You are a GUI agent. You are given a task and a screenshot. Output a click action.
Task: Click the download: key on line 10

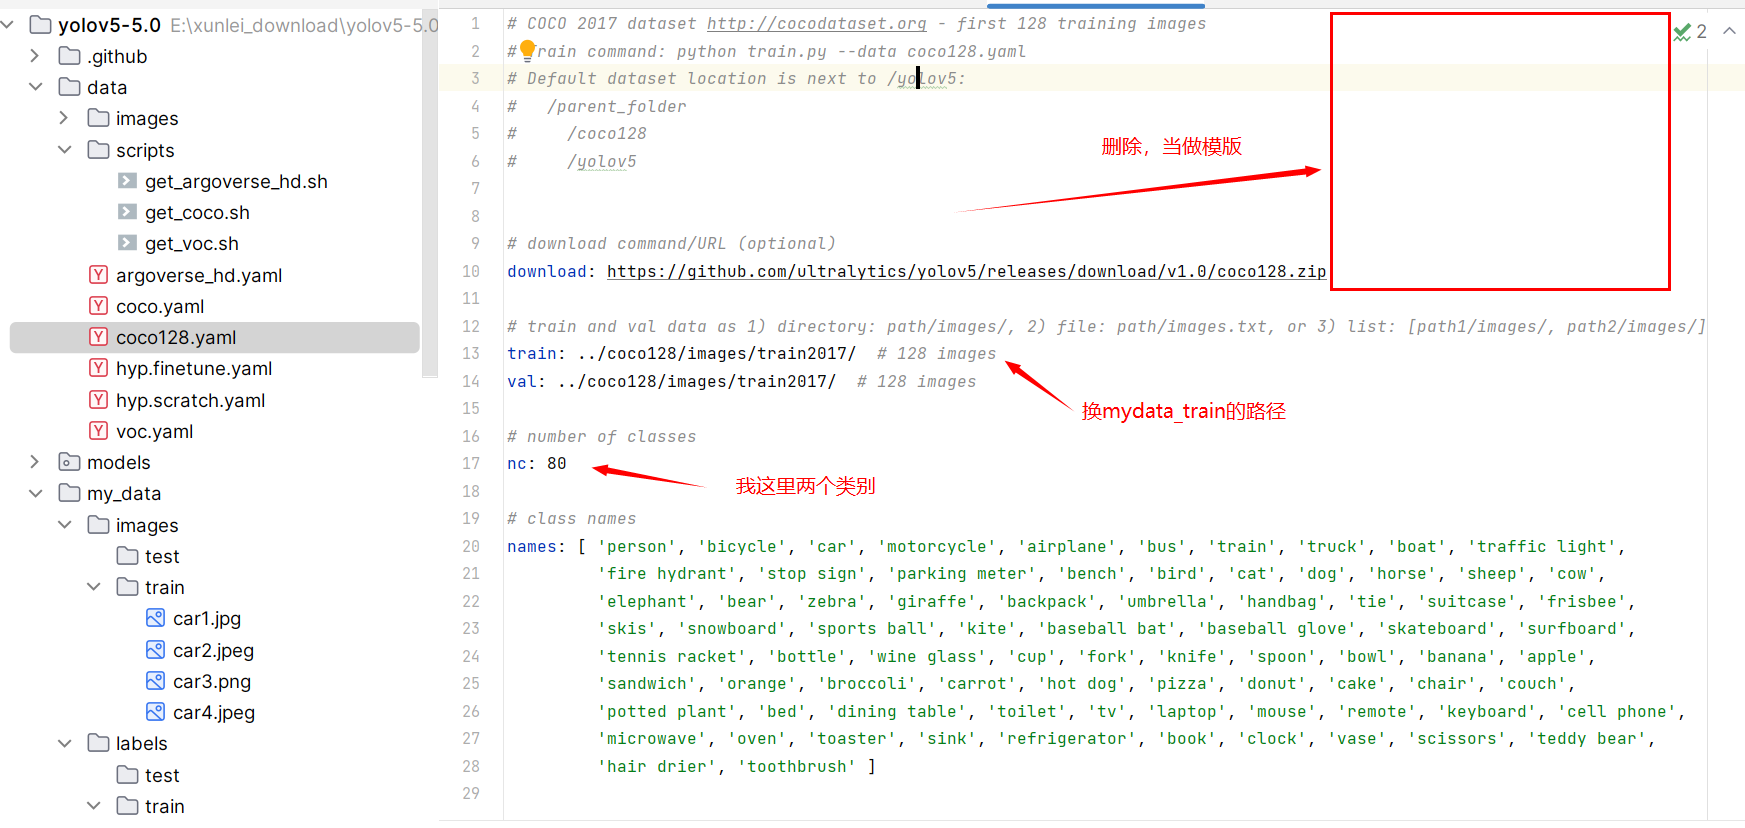[547, 271]
